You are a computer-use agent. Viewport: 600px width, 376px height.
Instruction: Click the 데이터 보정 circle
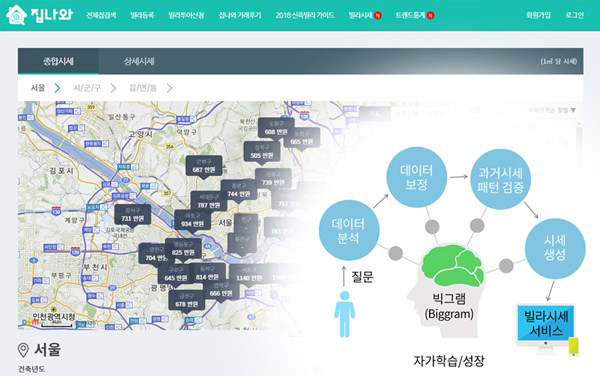click(x=417, y=177)
